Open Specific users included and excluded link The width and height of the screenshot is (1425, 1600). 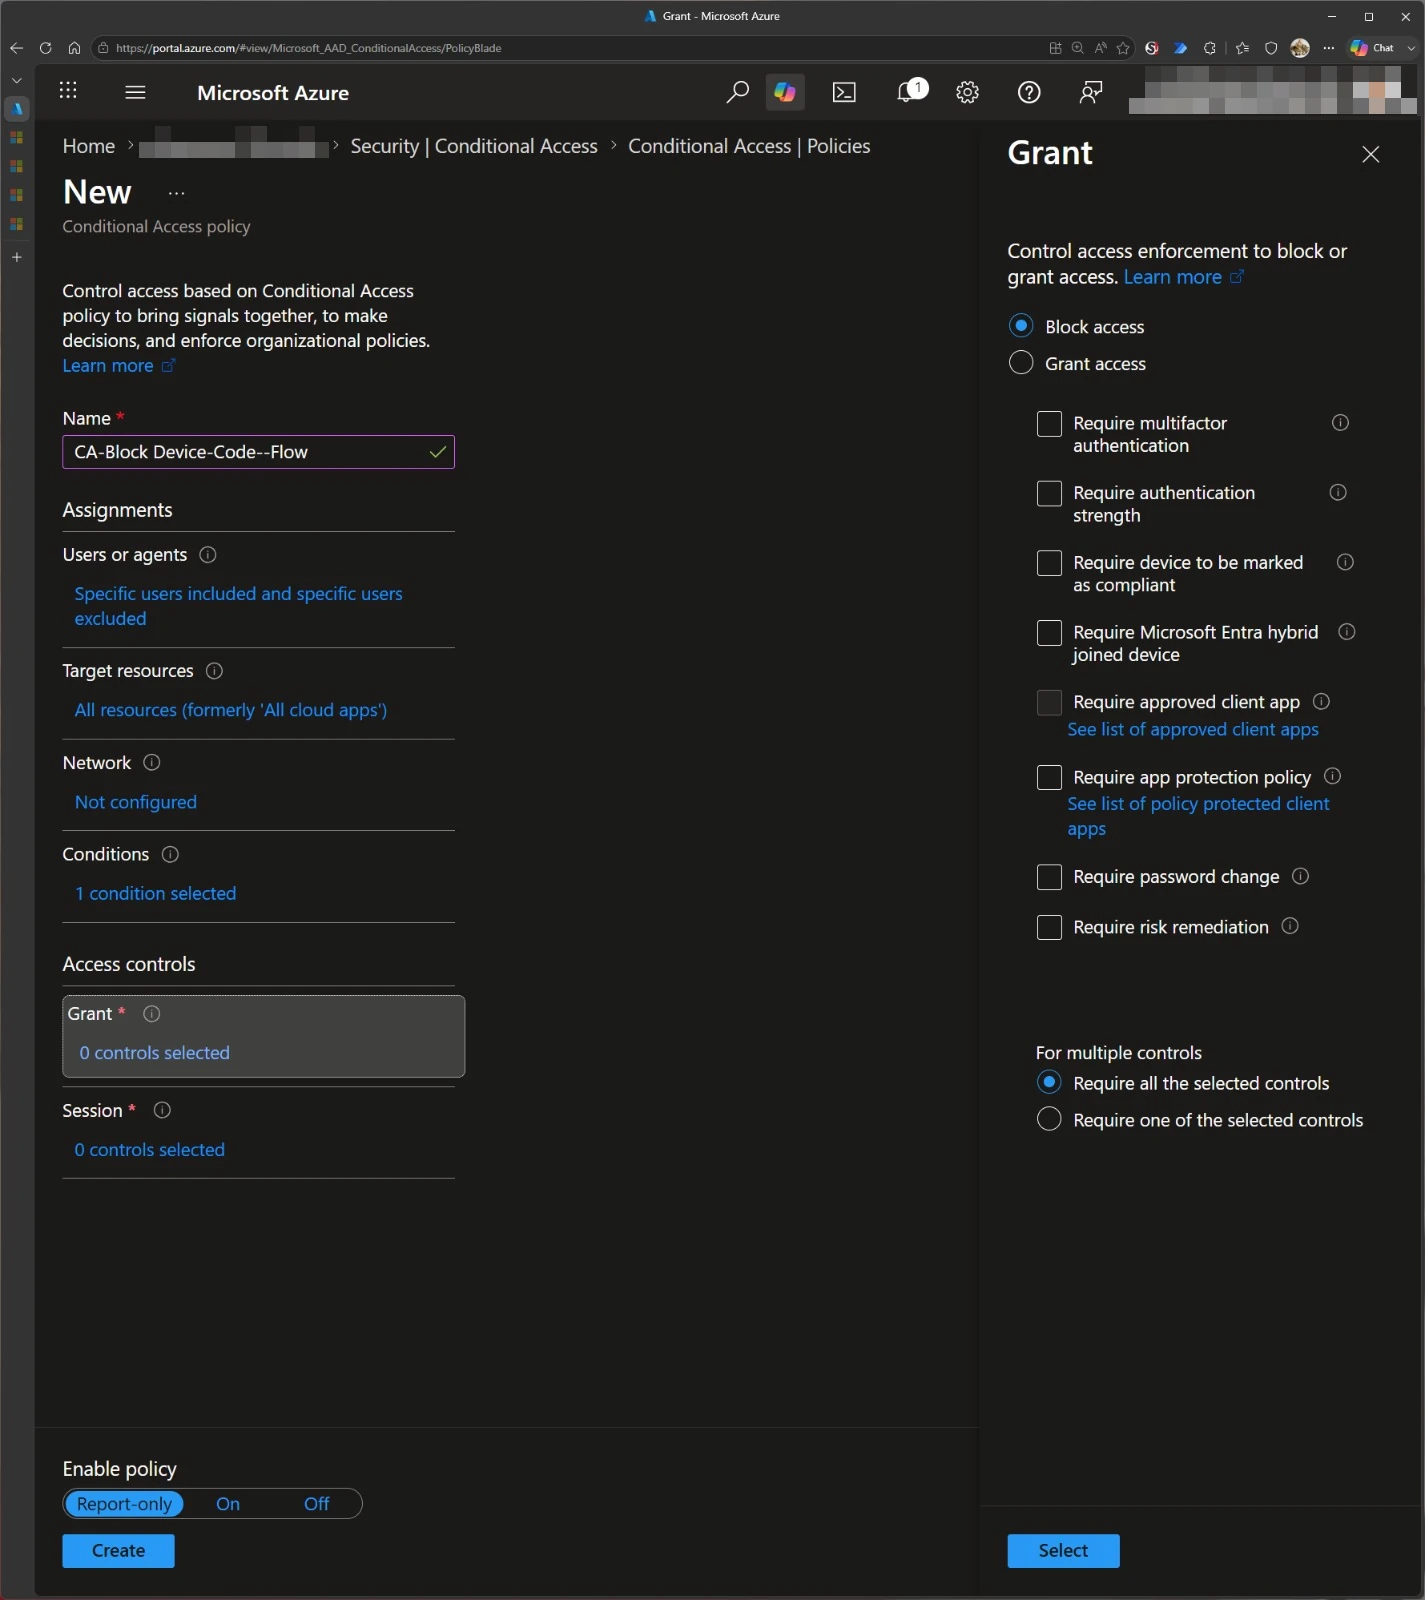[239, 606]
